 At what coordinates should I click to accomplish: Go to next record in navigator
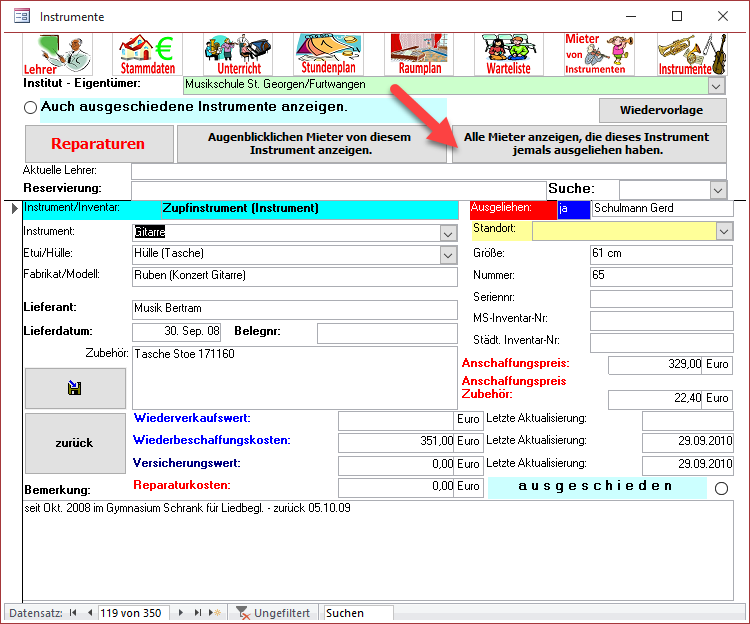[181, 613]
